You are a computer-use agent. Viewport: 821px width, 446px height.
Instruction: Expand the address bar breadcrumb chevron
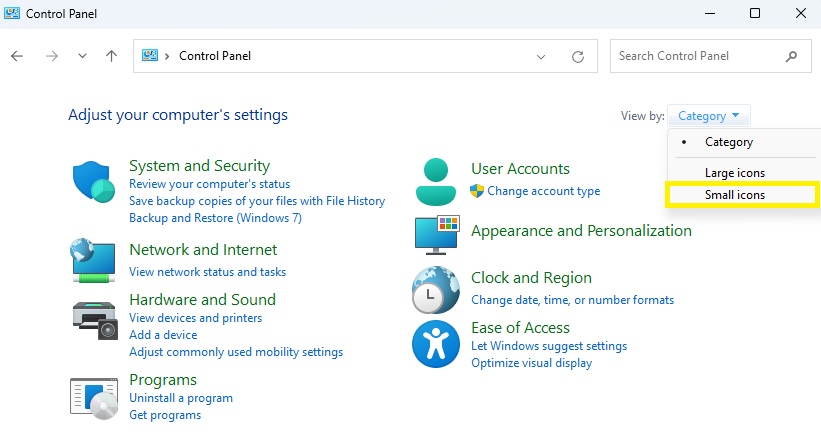[167, 56]
